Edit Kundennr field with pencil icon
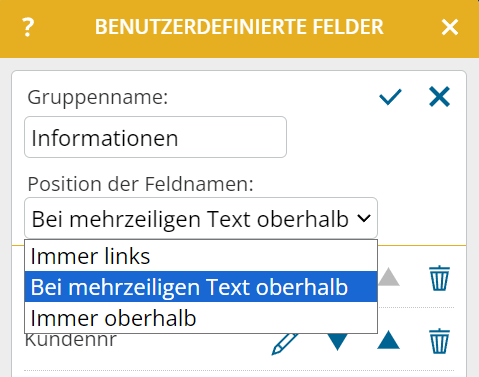Image resolution: width=479 pixels, height=377 pixels. click(284, 343)
